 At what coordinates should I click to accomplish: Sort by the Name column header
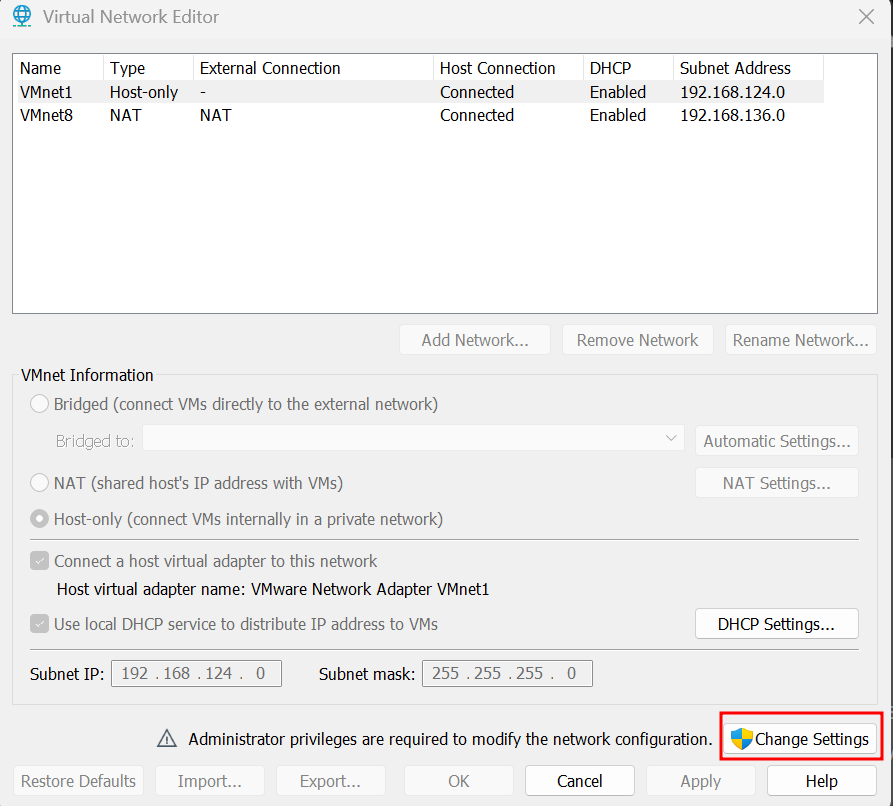click(x=59, y=68)
